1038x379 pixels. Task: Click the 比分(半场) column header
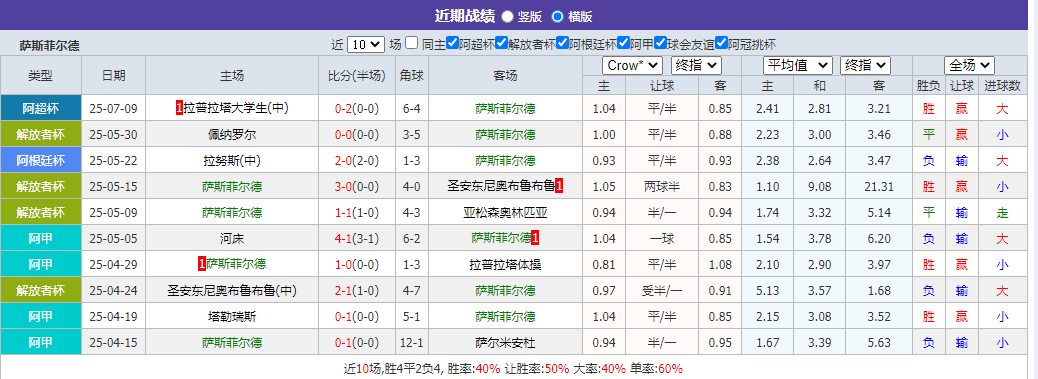point(357,75)
